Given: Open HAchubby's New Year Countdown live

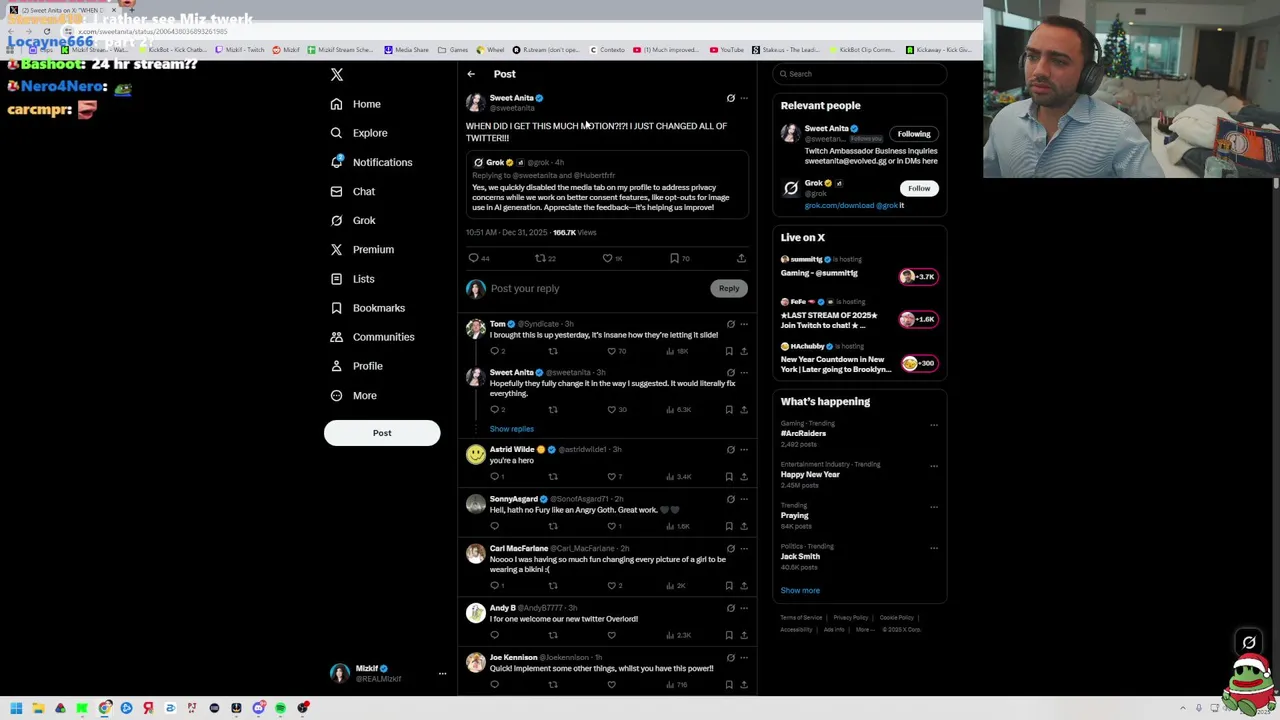Looking at the screenshot, I should (x=860, y=359).
